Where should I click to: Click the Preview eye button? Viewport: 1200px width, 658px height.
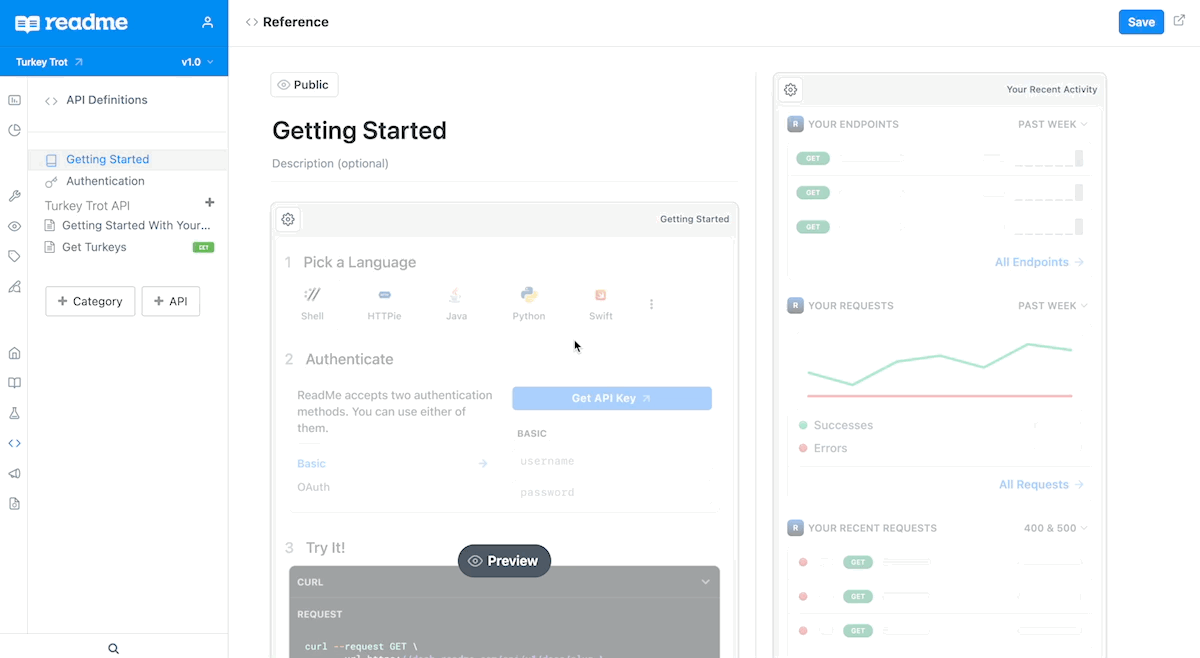click(x=504, y=561)
